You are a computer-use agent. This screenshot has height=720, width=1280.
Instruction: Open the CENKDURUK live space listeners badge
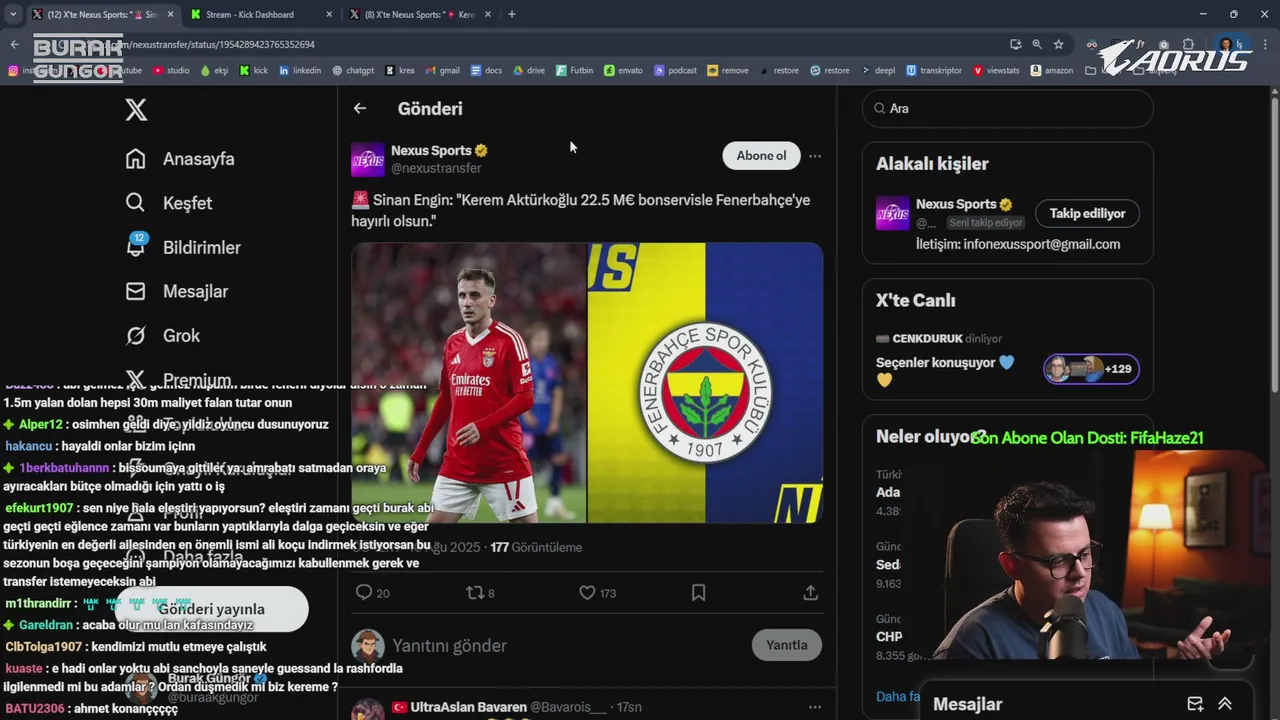(x=1091, y=369)
